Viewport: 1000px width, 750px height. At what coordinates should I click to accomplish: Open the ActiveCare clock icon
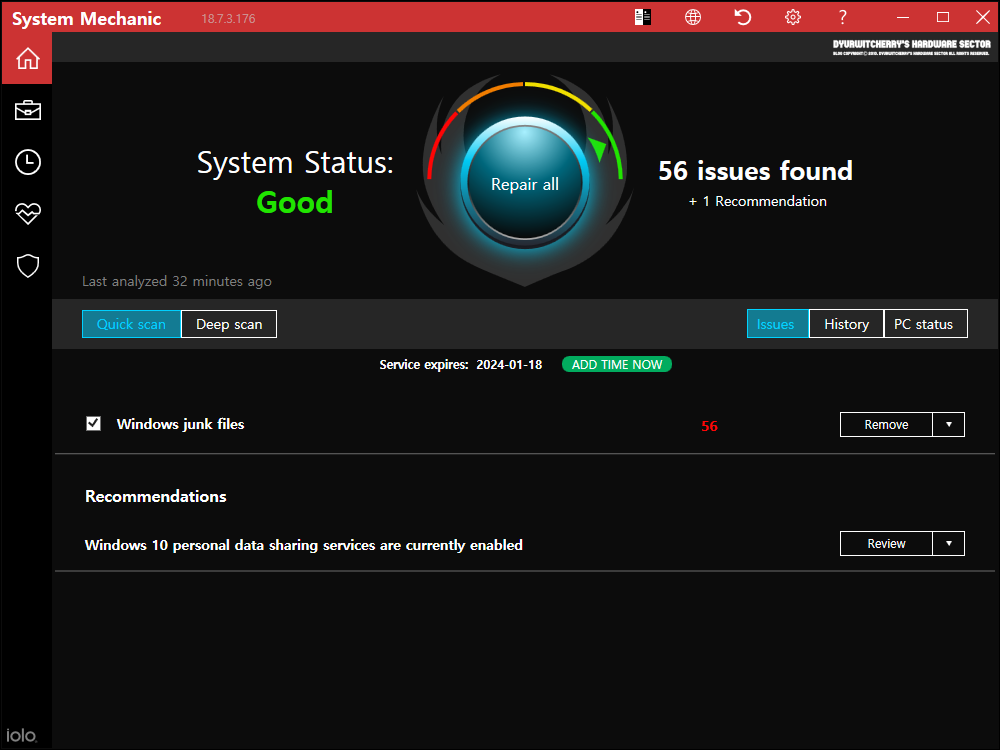[x=27, y=162]
